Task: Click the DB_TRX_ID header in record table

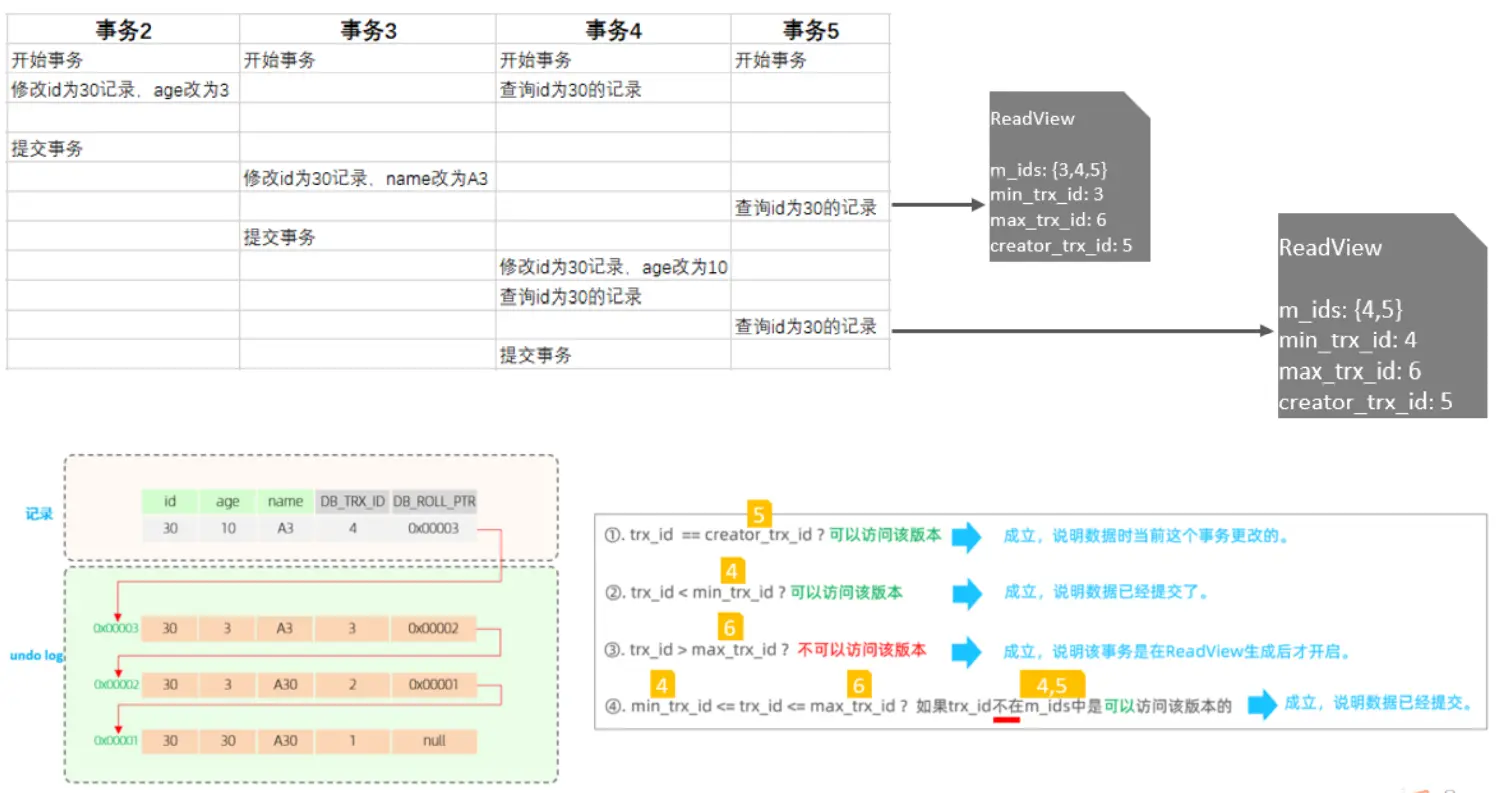Action: pyautogui.click(x=352, y=503)
